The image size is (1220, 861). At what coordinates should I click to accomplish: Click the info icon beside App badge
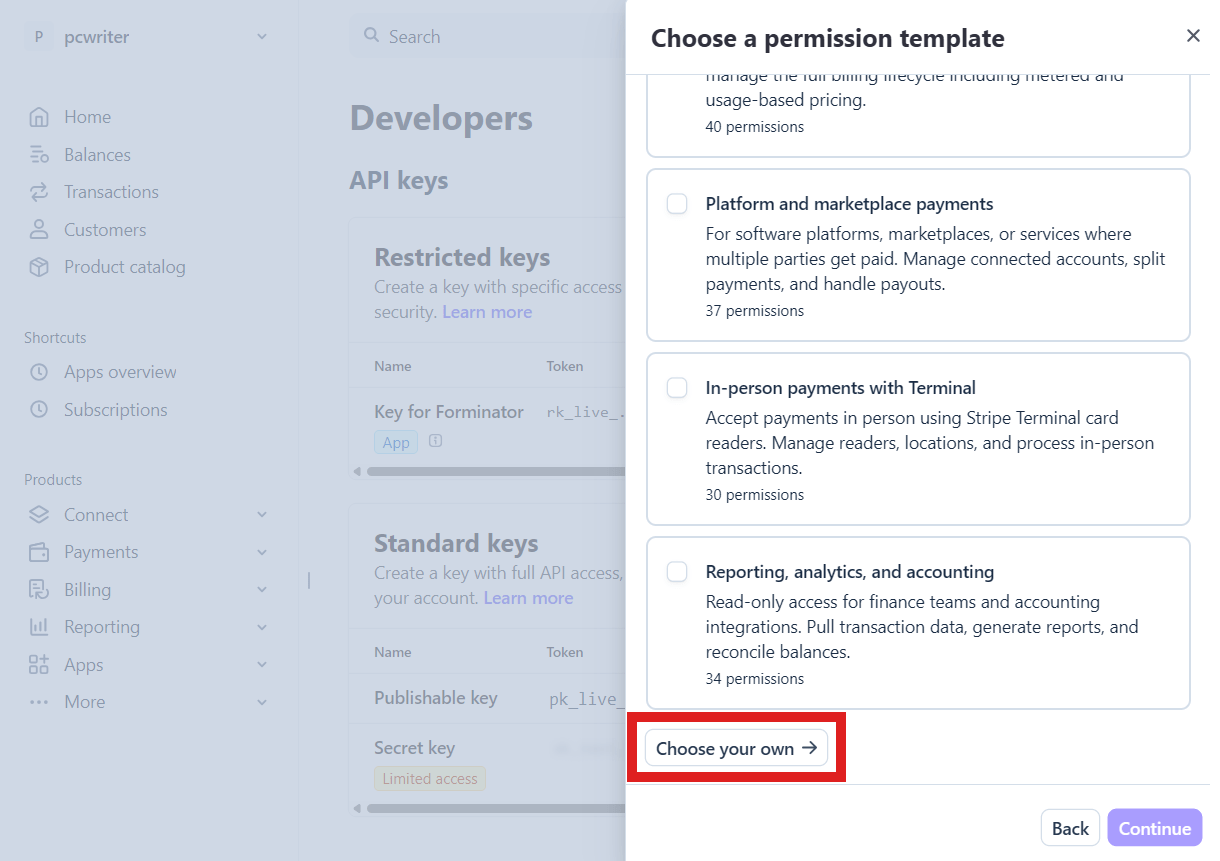[435, 440]
